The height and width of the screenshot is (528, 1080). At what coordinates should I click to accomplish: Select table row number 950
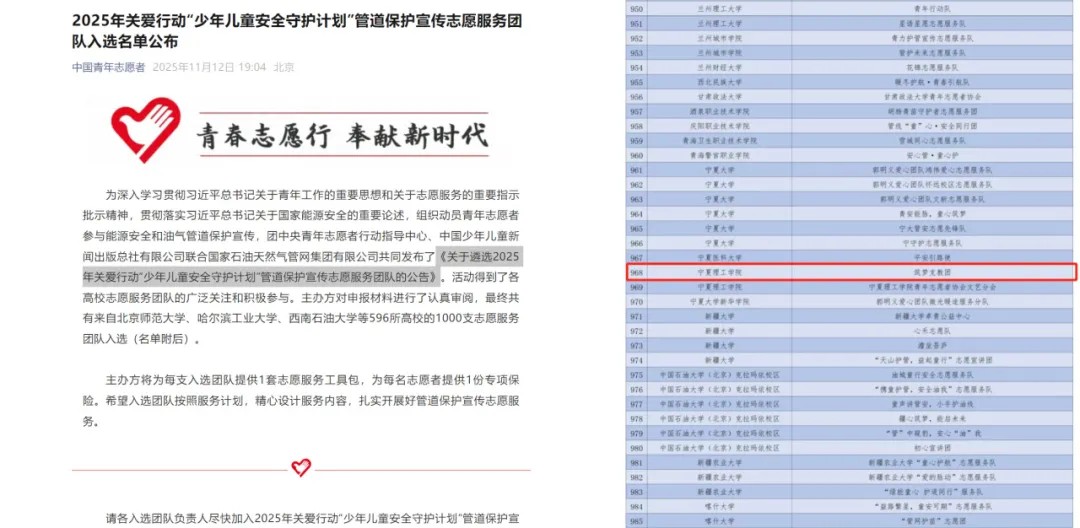click(x=637, y=6)
